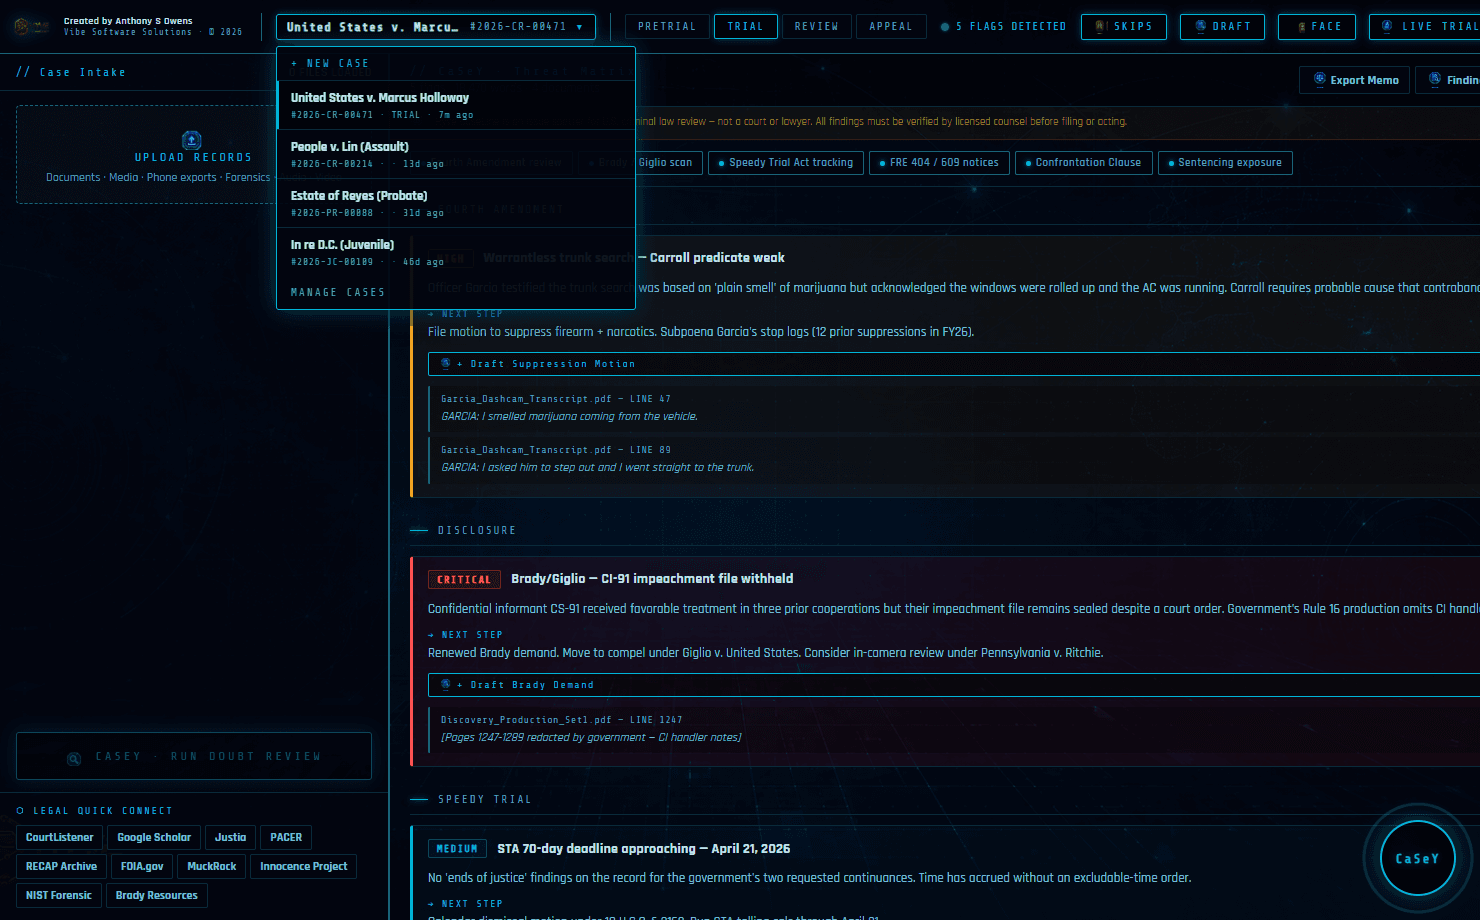
Task: Choose People v. Lin (Assault) case
Action: [456, 154]
